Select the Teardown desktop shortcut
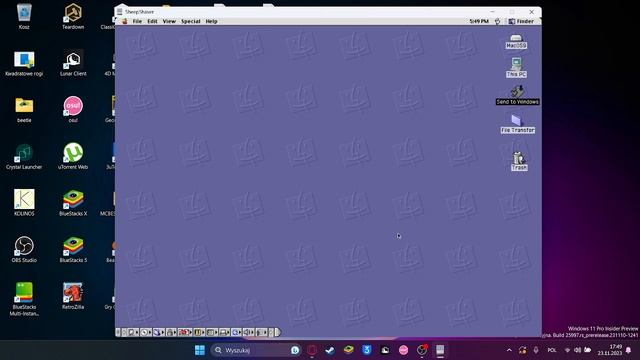This screenshot has height=360, width=640. tap(73, 16)
